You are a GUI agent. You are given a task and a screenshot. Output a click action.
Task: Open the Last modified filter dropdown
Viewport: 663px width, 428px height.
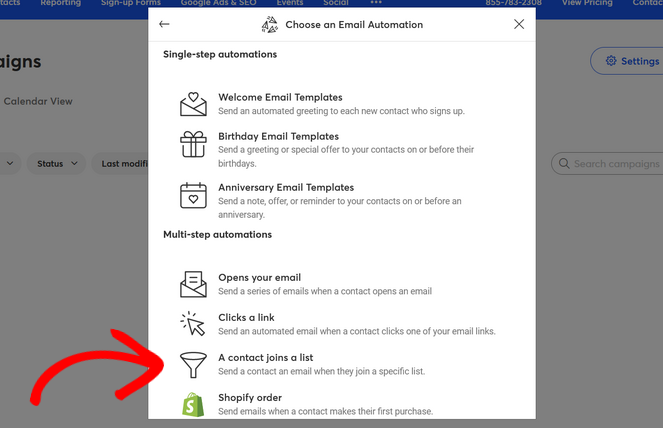coord(120,164)
